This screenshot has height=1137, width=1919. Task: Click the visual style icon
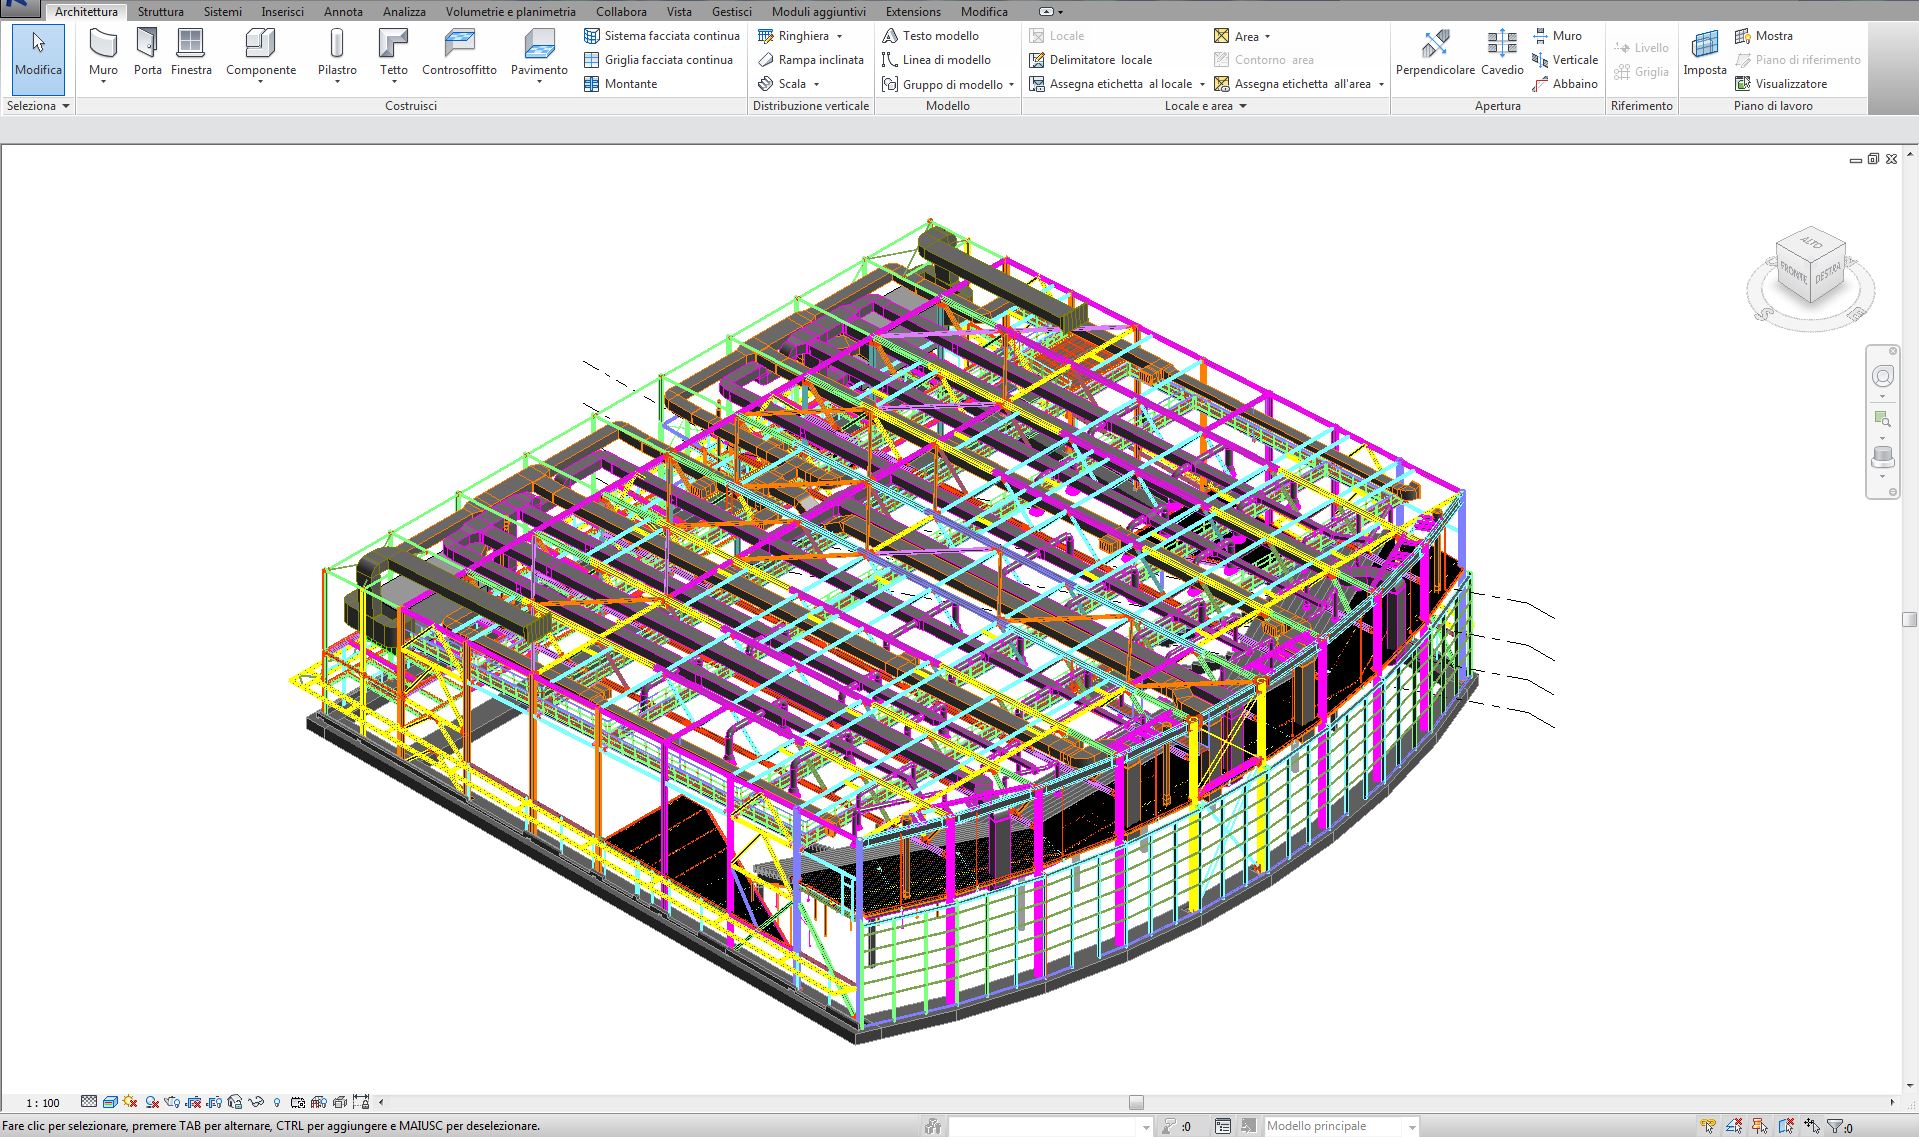point(110,1102)
